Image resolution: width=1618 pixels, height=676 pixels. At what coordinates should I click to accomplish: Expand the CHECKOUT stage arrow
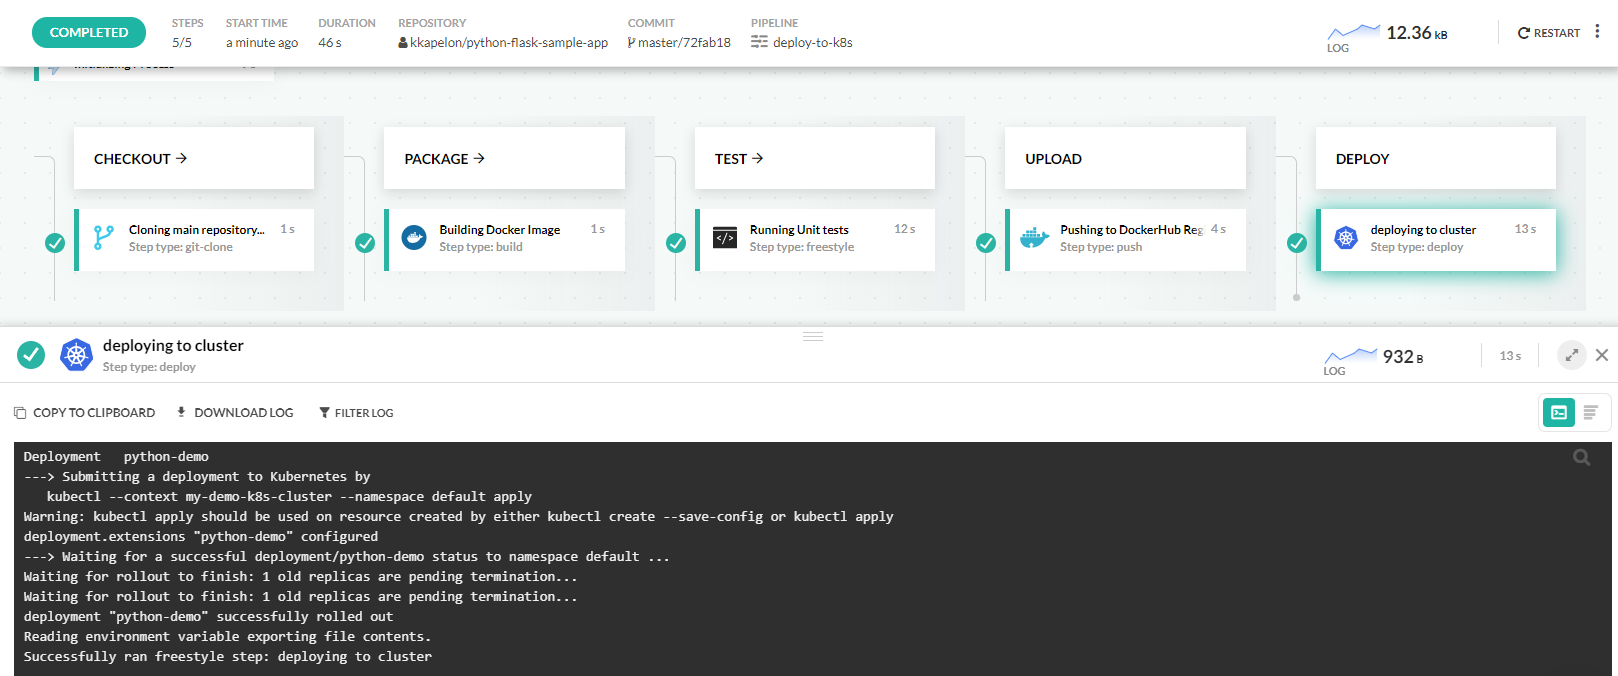point(181,158)
